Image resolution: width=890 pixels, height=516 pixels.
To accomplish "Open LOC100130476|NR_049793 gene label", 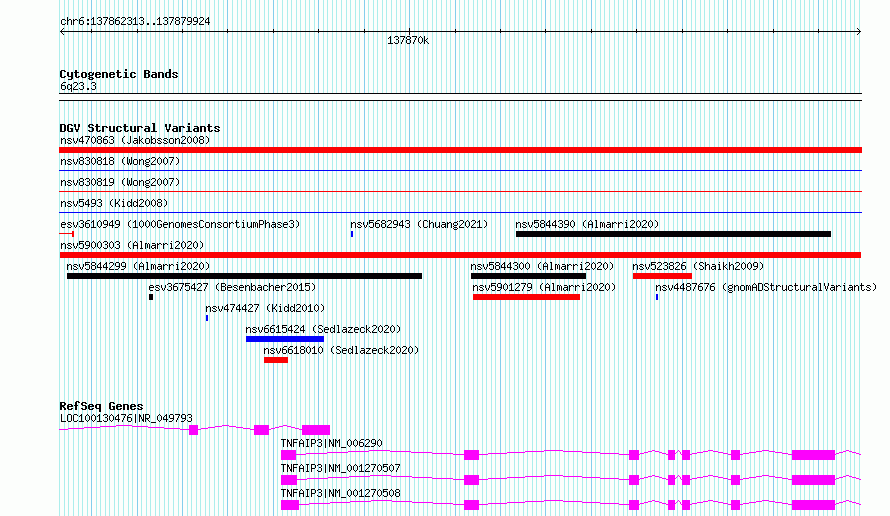I will (x=126, y=418).
